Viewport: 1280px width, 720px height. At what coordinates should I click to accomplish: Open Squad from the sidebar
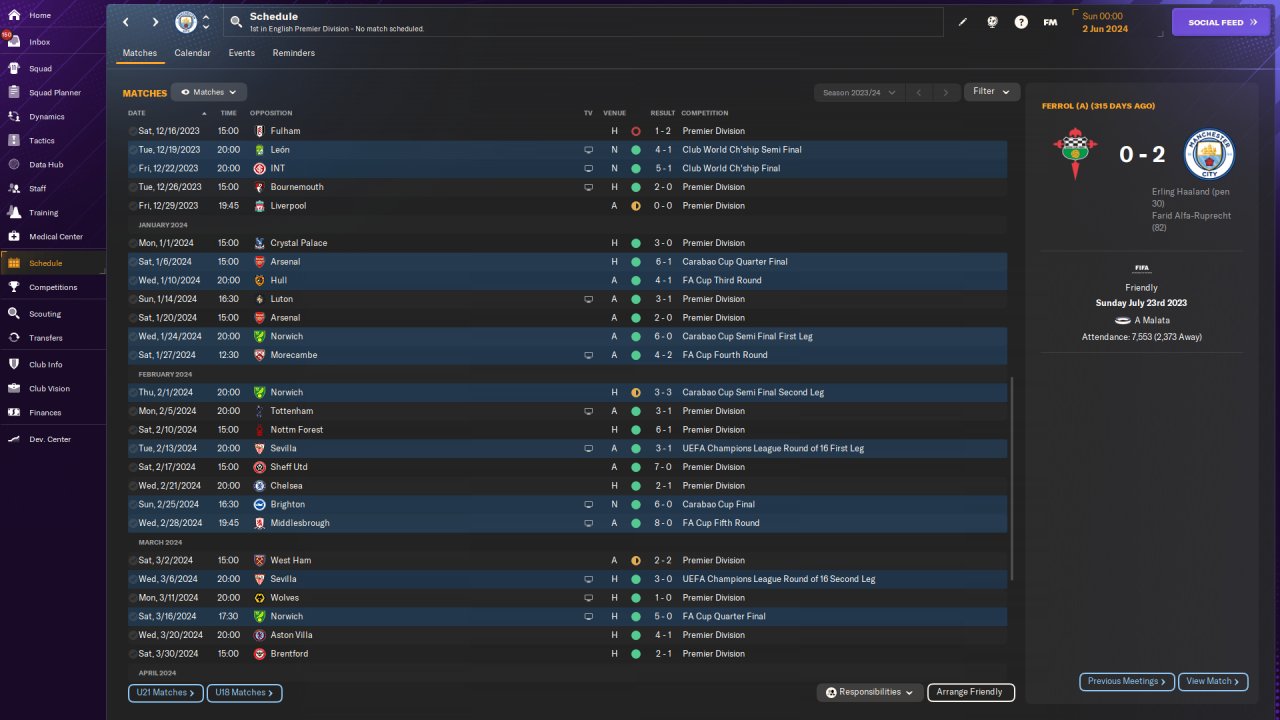click(53, 69)
